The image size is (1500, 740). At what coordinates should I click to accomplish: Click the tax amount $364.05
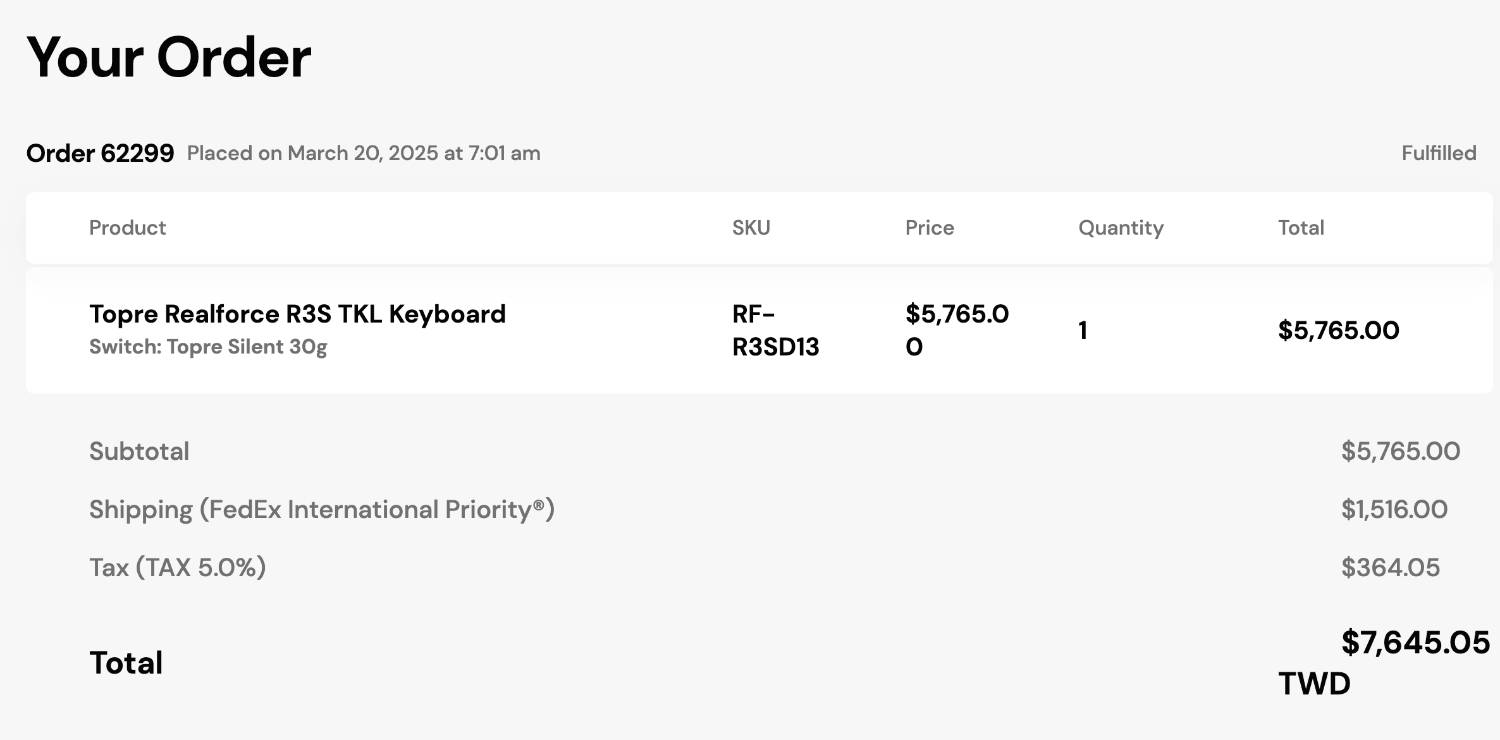coord(1390,567)
